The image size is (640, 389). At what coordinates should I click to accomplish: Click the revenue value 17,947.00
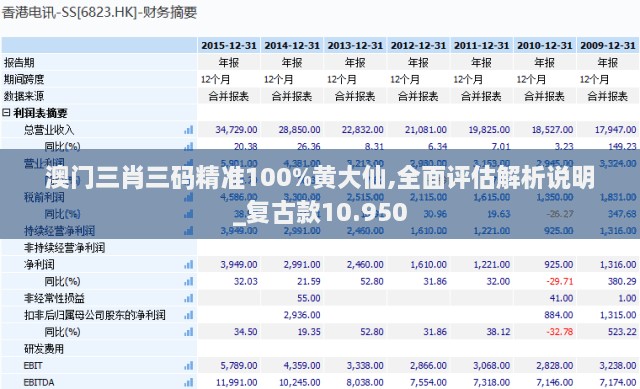(616, 130)
